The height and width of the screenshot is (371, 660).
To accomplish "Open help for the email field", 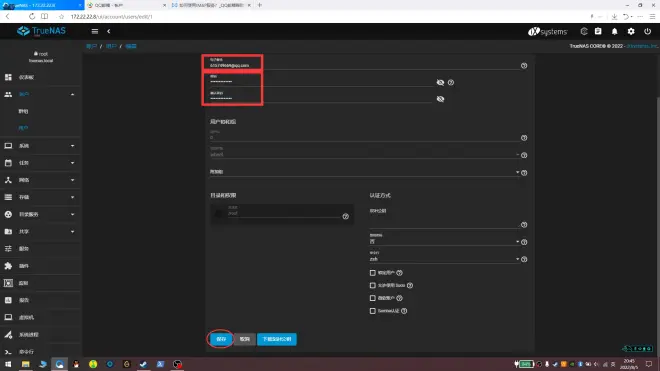I will [524, 66].
